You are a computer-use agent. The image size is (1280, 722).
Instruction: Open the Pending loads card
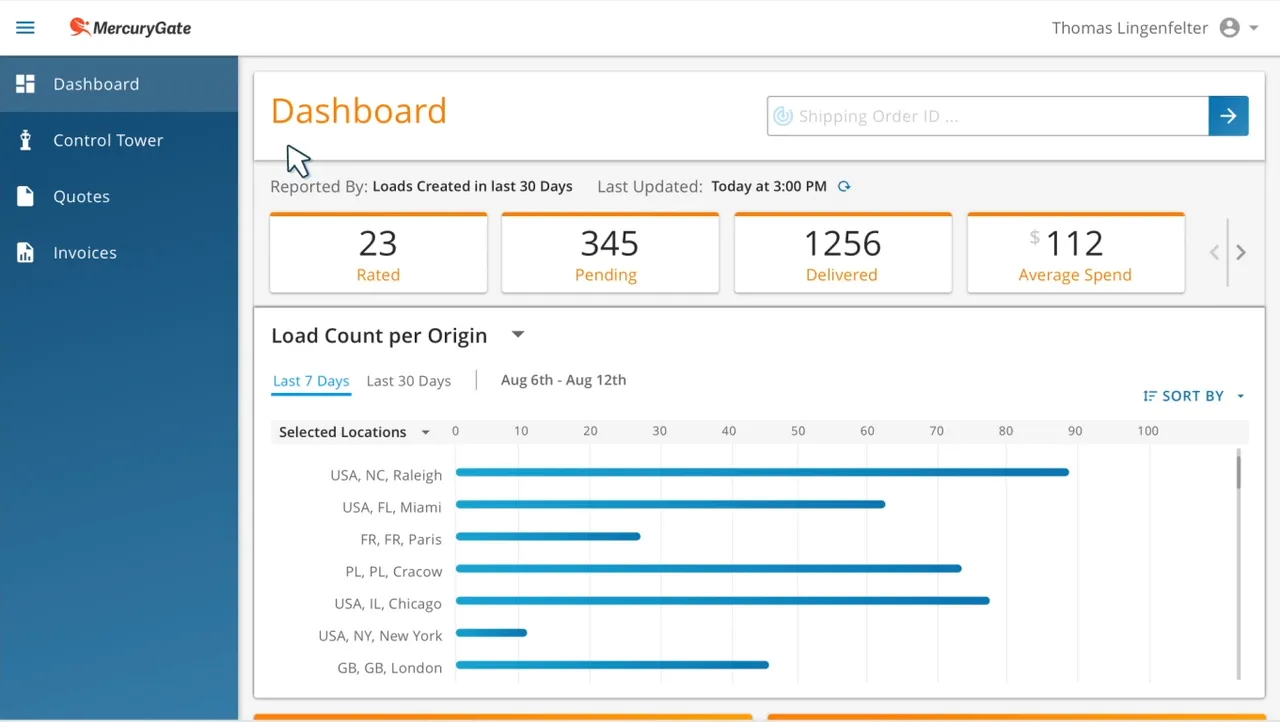tap(610, 253)
